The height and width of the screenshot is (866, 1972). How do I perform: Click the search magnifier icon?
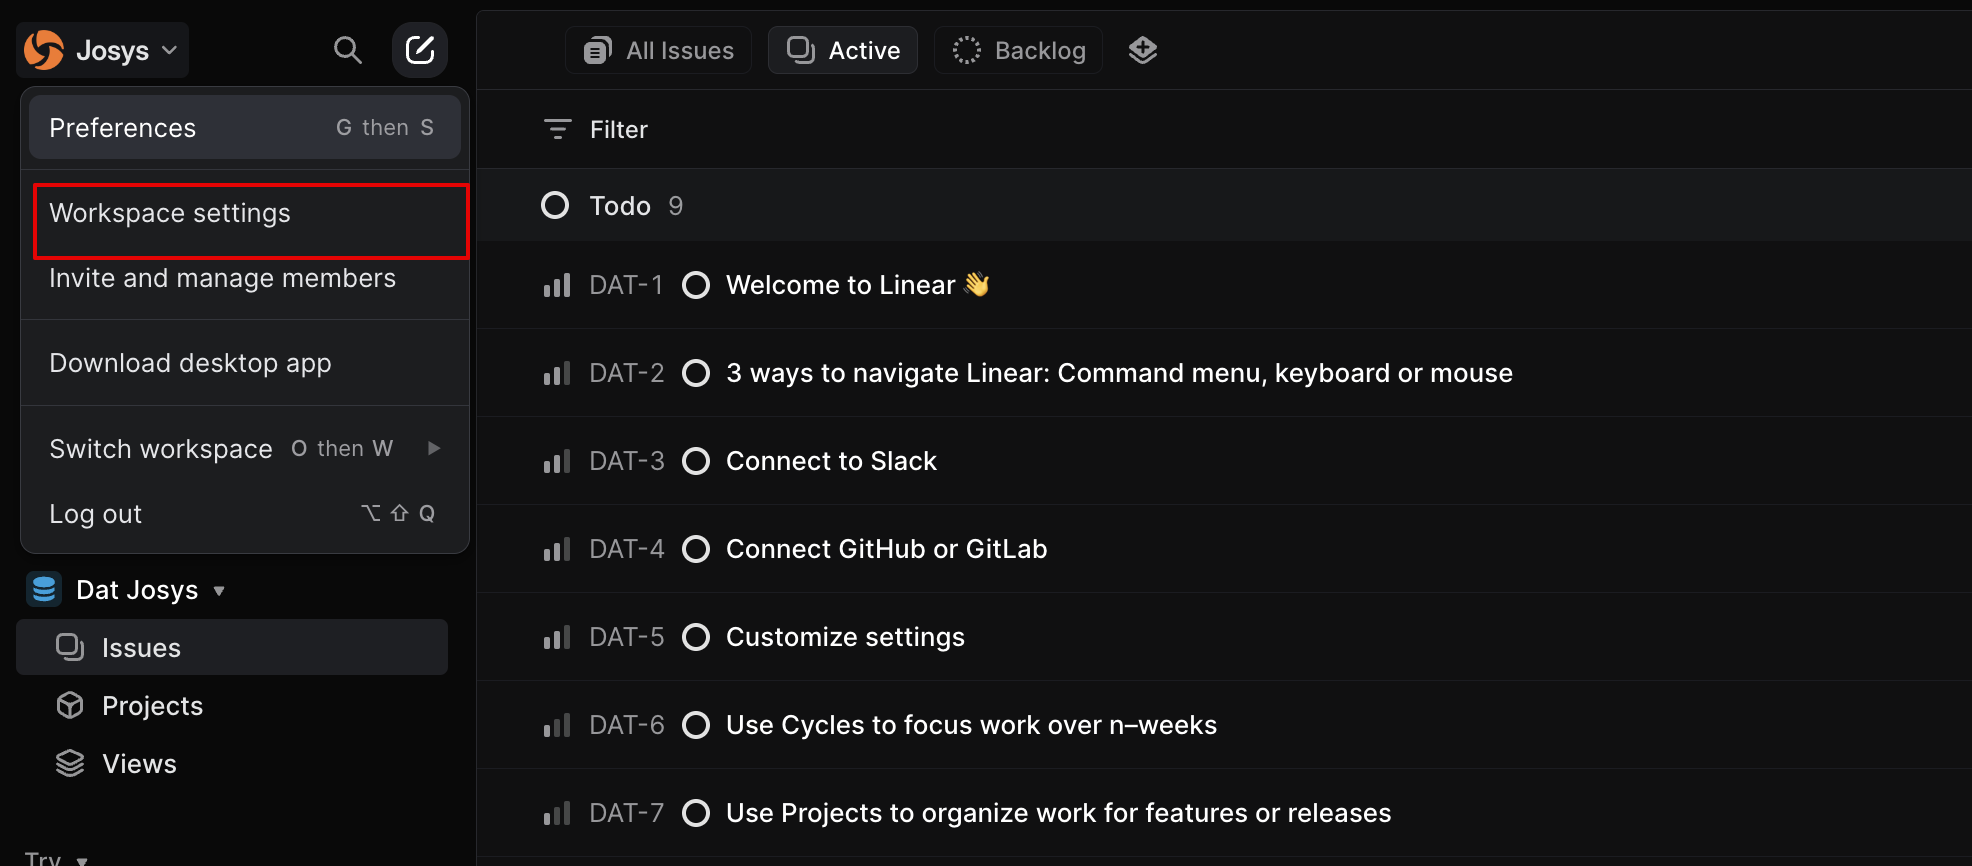pos(347,50)
